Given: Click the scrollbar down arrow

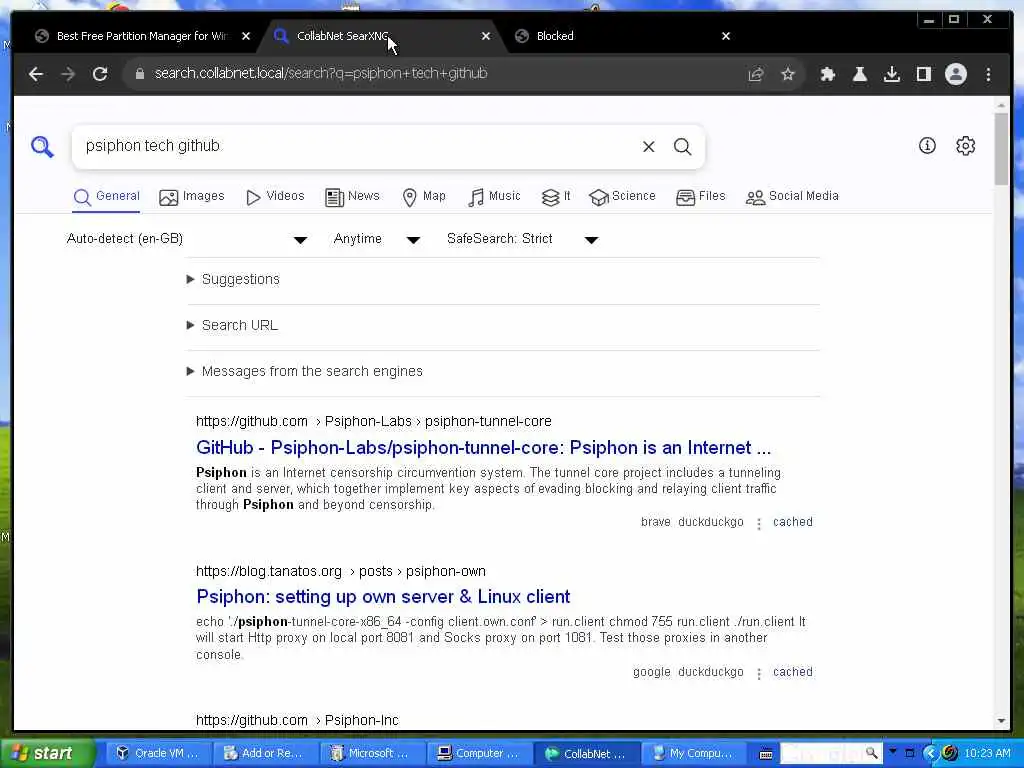Looking at the screenshot, I should [1001, 721].
